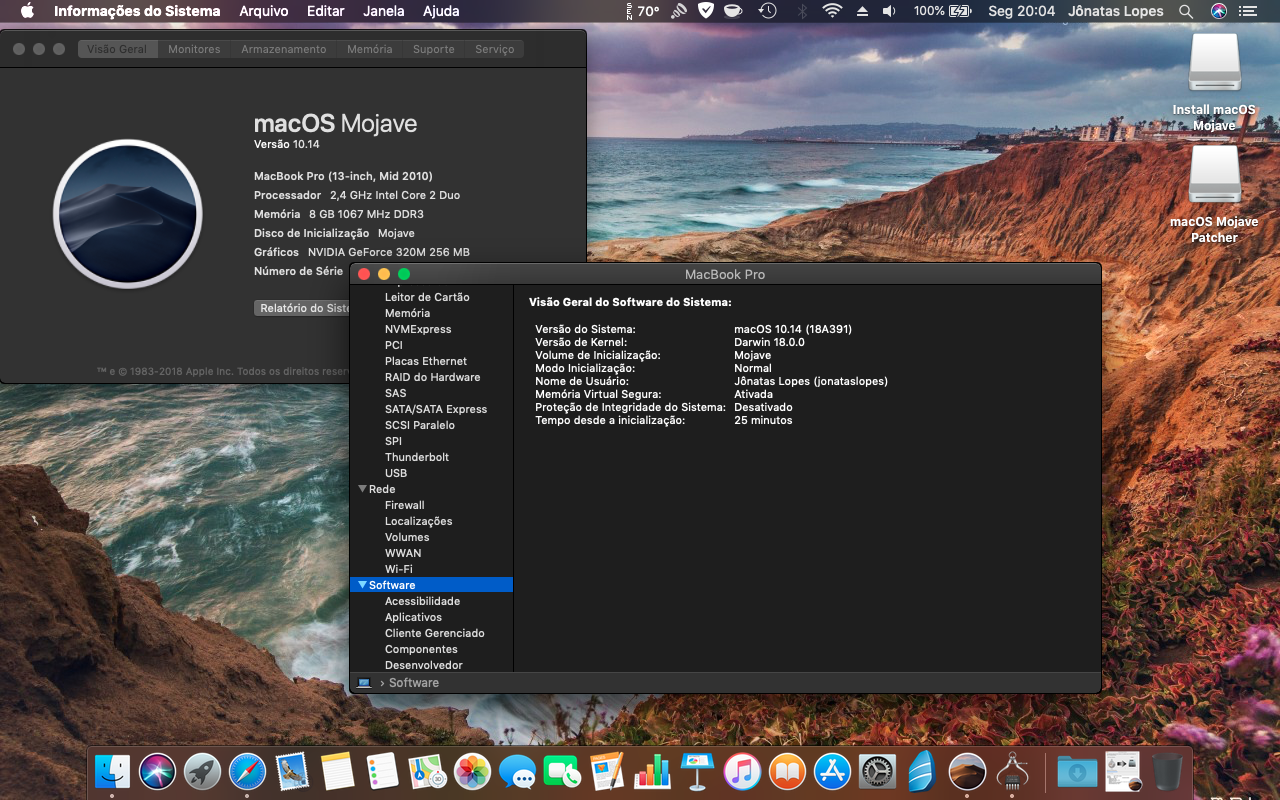Collapse the Rede section triangle
The height and width of the screenshot is (800, 1280).
tap(362, 489)
